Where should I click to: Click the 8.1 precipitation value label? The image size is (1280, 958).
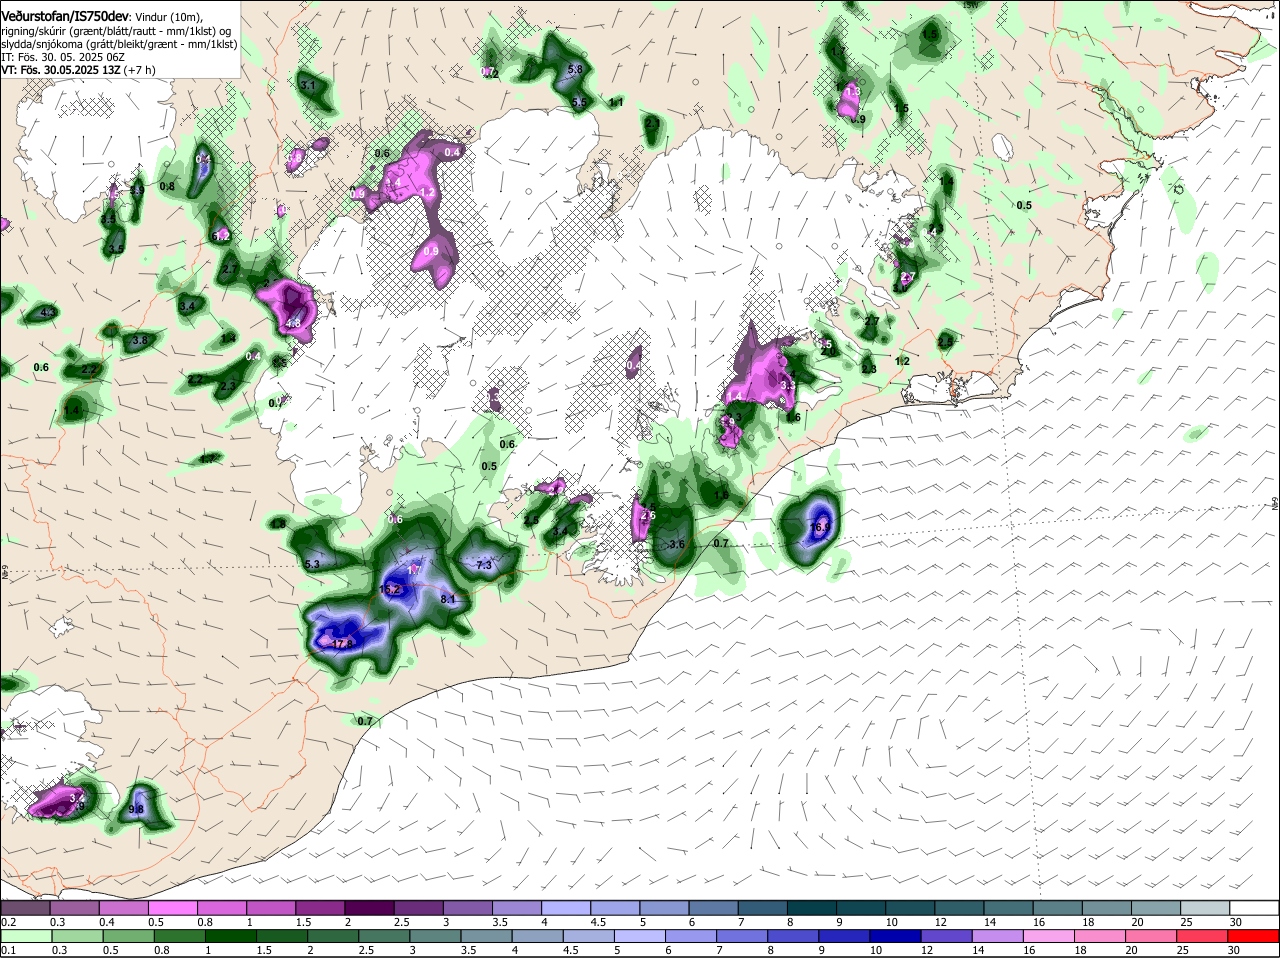448,599
